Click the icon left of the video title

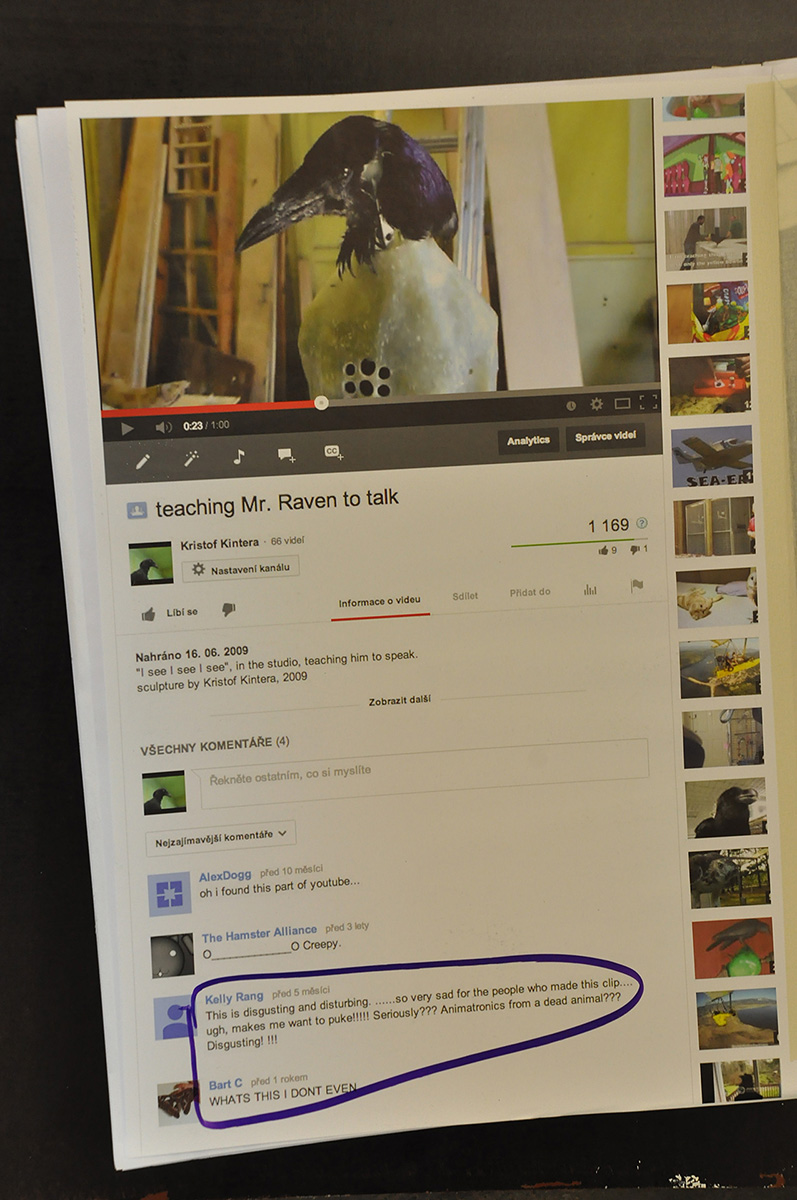[x=137, y=510]
